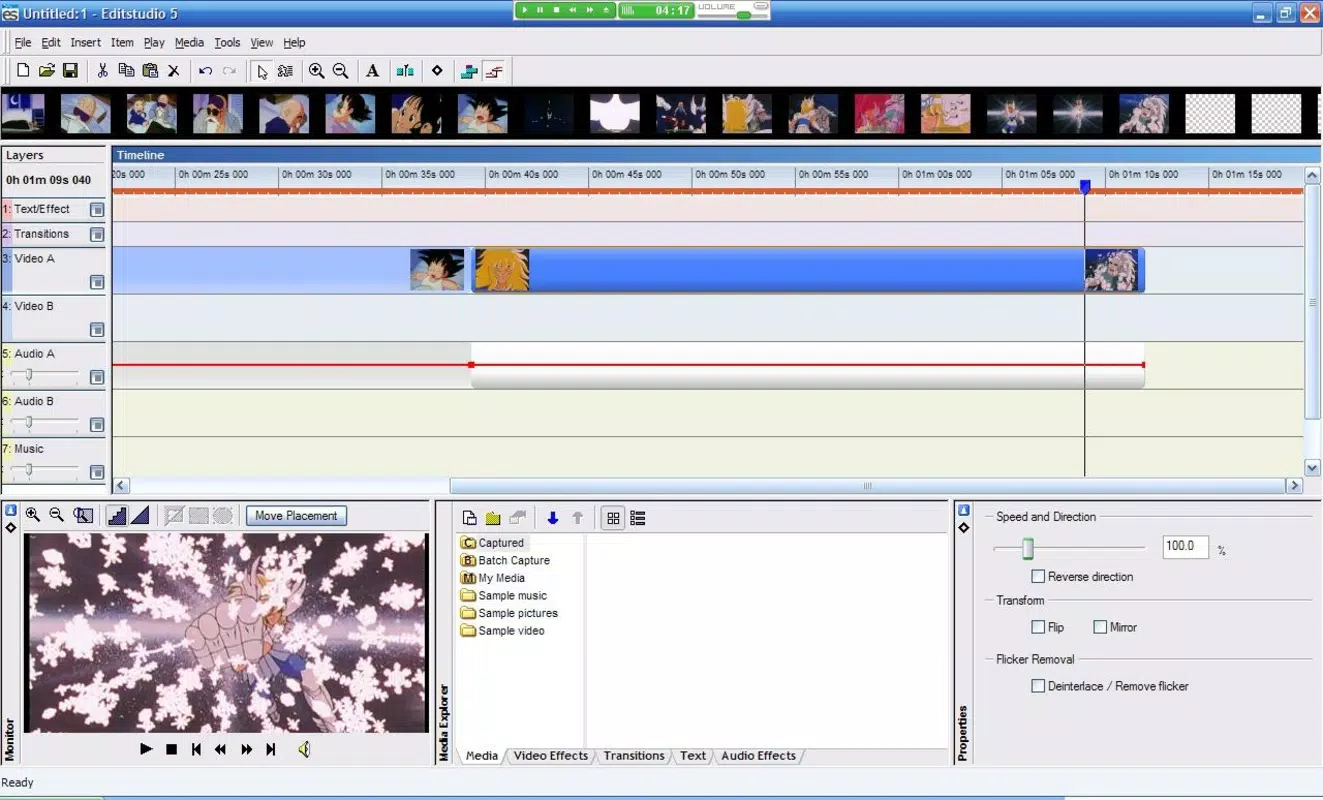1323x800 pixels.
Task: Insert a keyframe with the diamond toolbar icon
Action: [437, 71]
